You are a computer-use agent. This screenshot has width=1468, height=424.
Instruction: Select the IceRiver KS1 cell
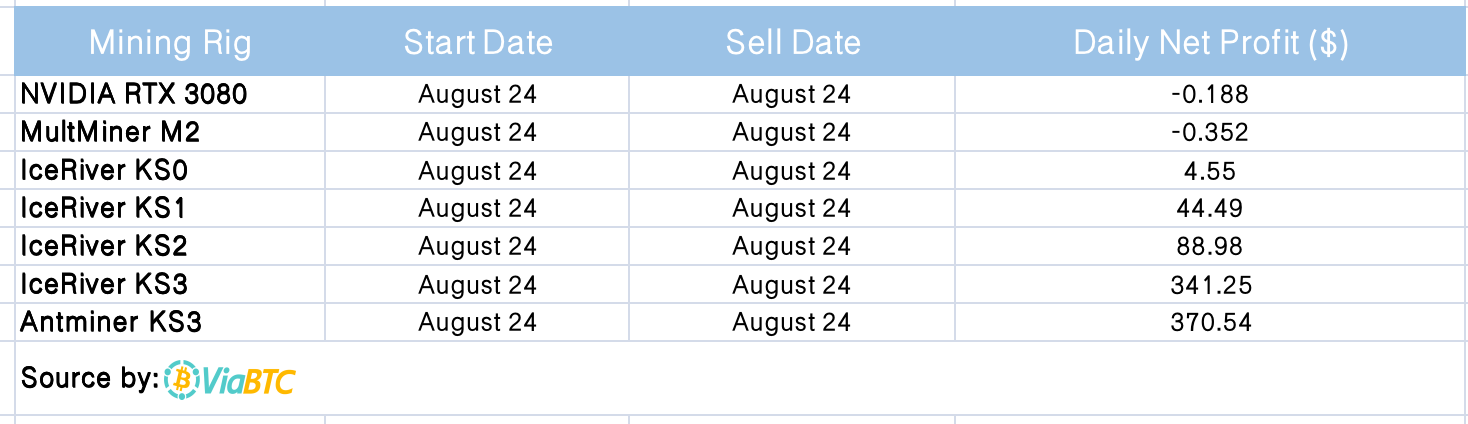pos(103,209)
